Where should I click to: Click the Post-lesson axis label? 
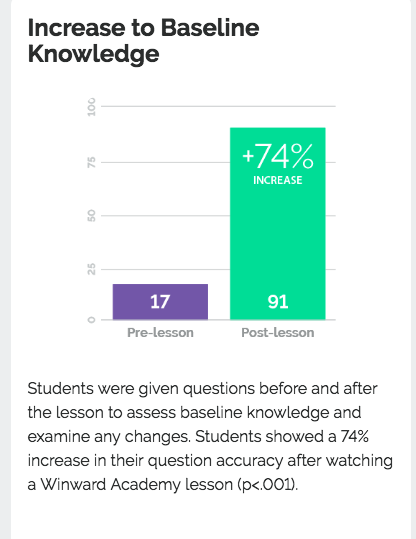(x=278, y=333)
